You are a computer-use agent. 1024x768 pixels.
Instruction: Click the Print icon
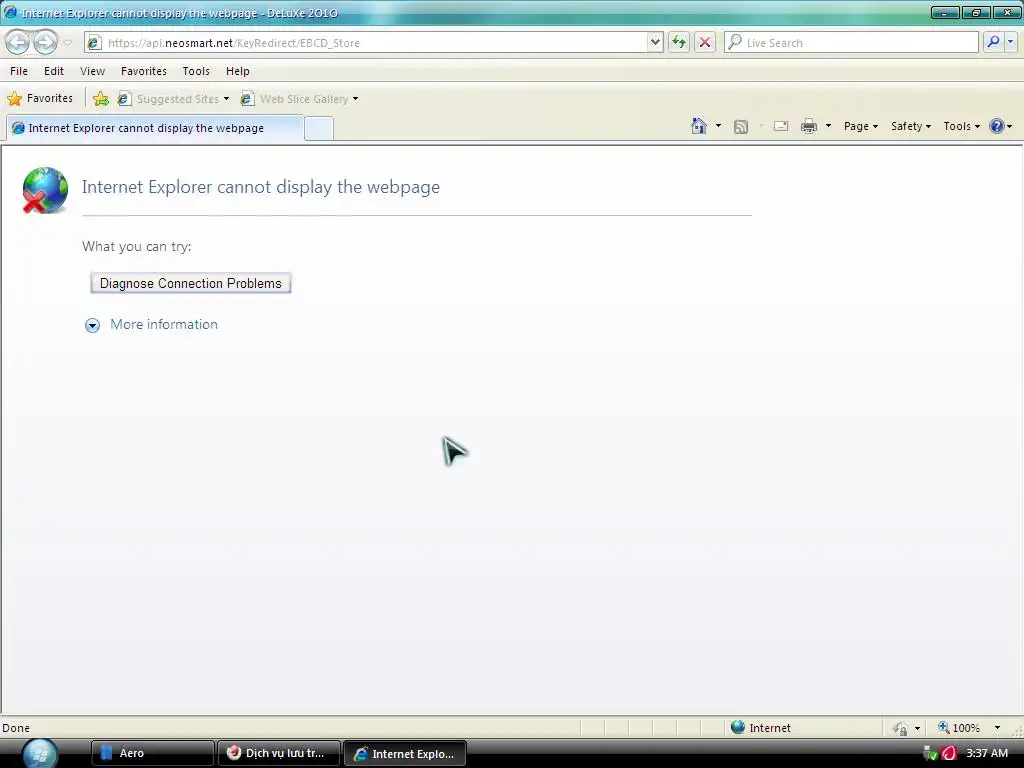(x=808, y=126)
